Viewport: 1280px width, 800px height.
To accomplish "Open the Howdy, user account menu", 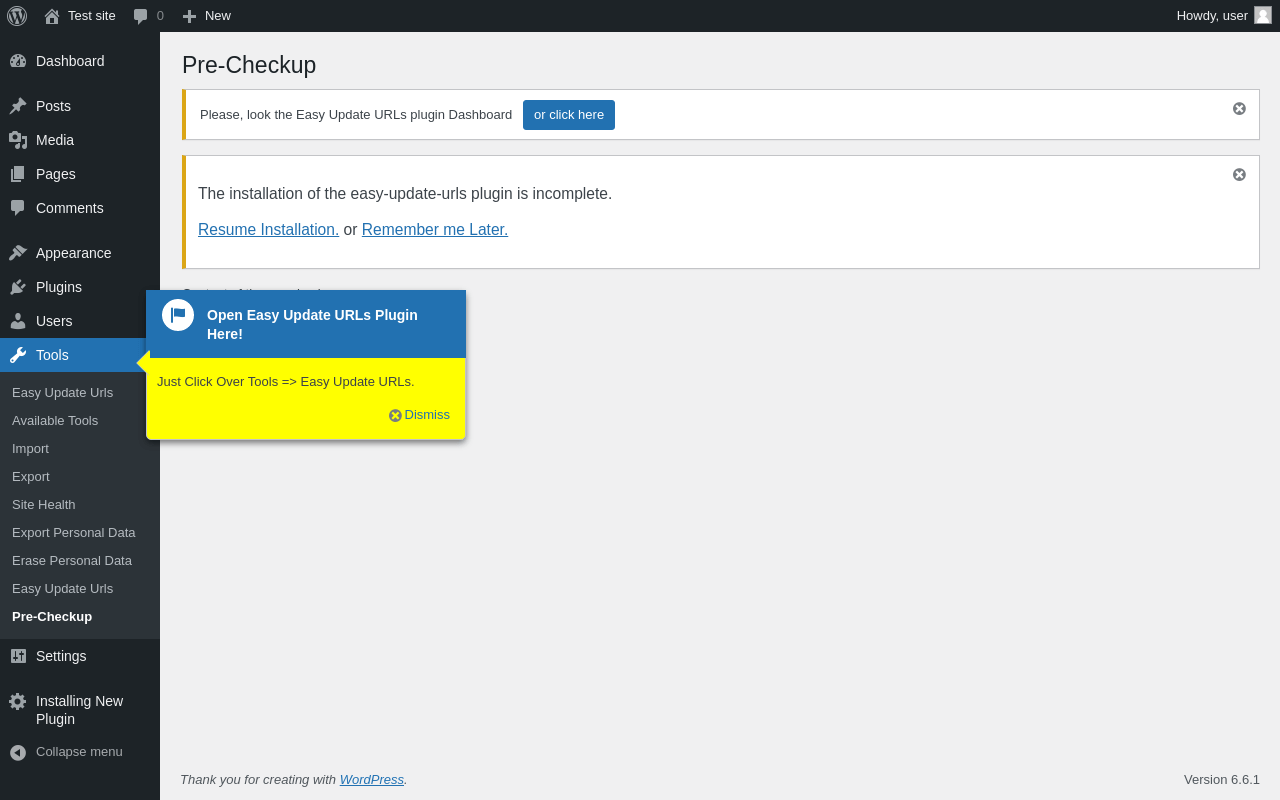I will pyautogui.click(x=1224, y=16).
